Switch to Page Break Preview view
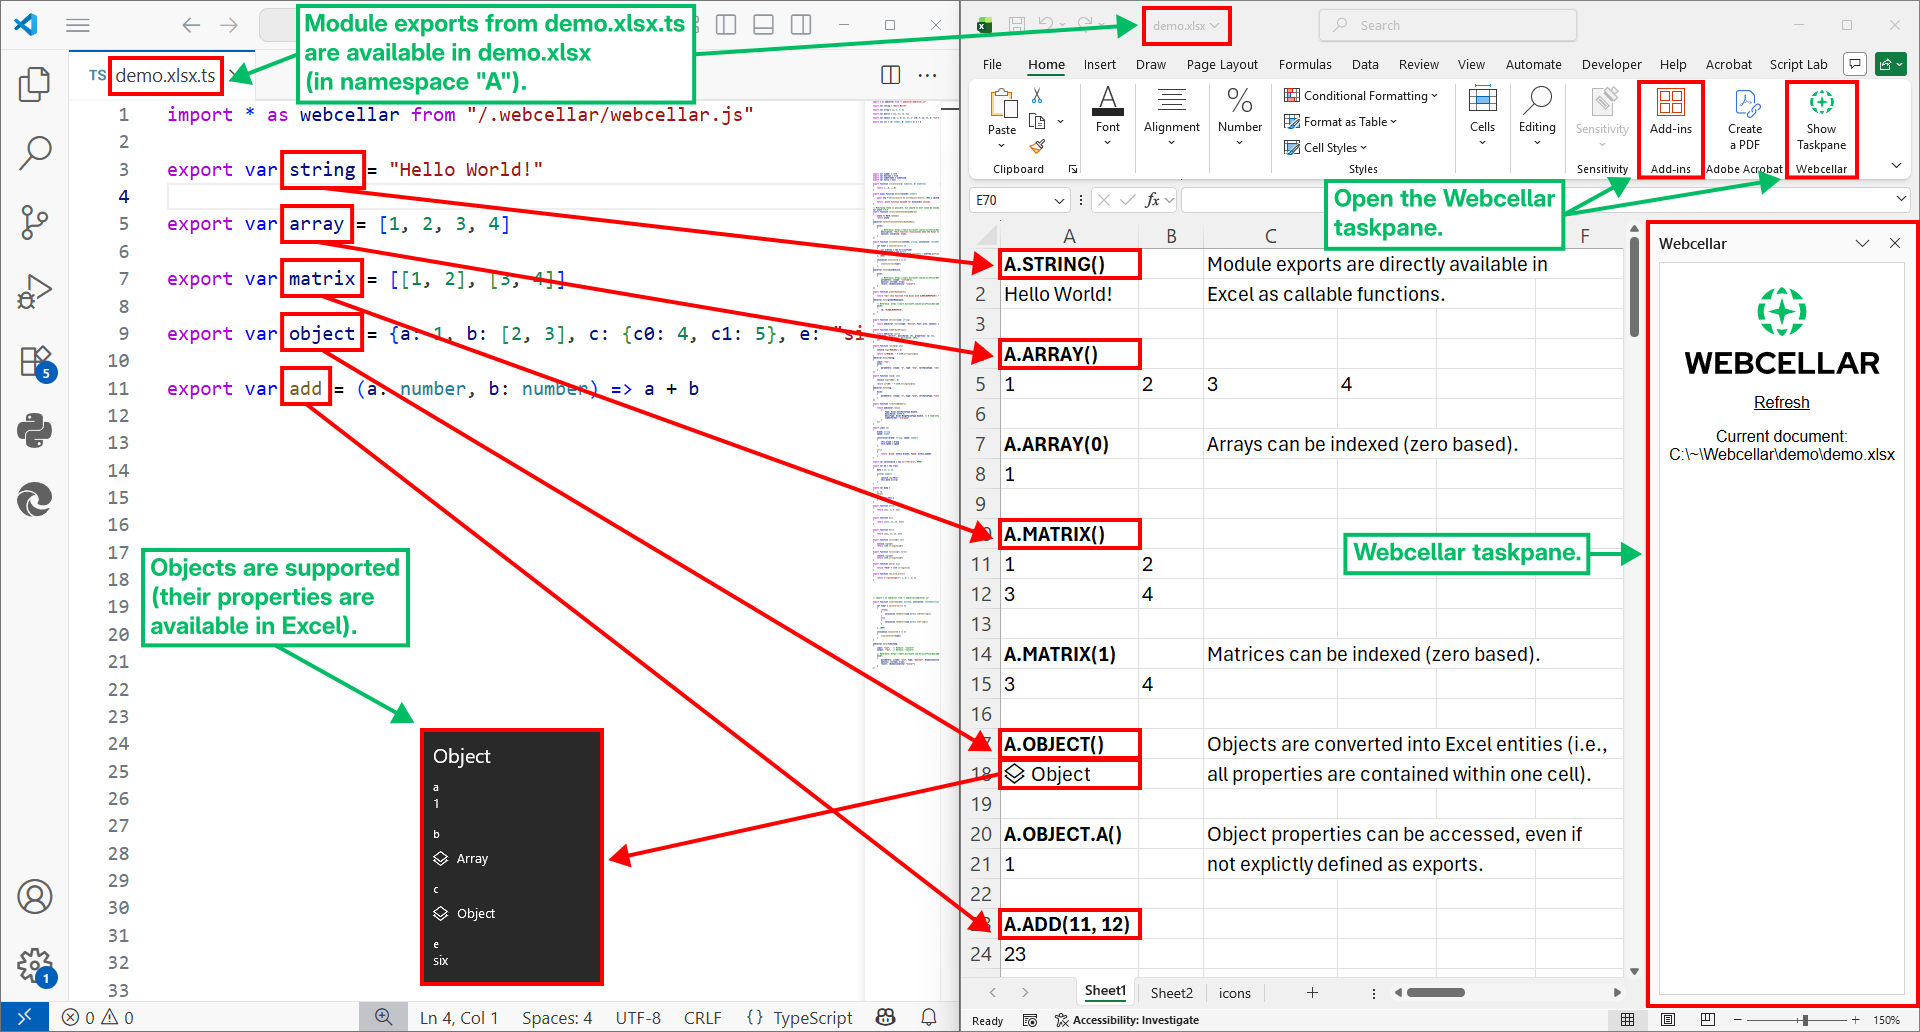 (1707, 1020)
